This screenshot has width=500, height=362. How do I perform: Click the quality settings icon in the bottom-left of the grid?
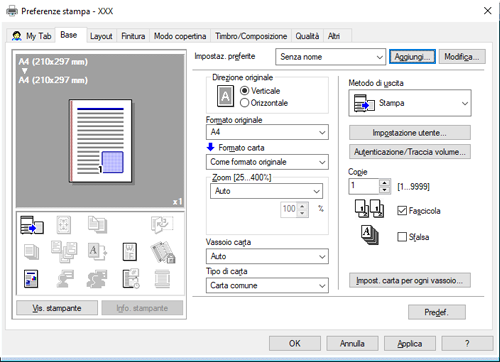[31, 279]
